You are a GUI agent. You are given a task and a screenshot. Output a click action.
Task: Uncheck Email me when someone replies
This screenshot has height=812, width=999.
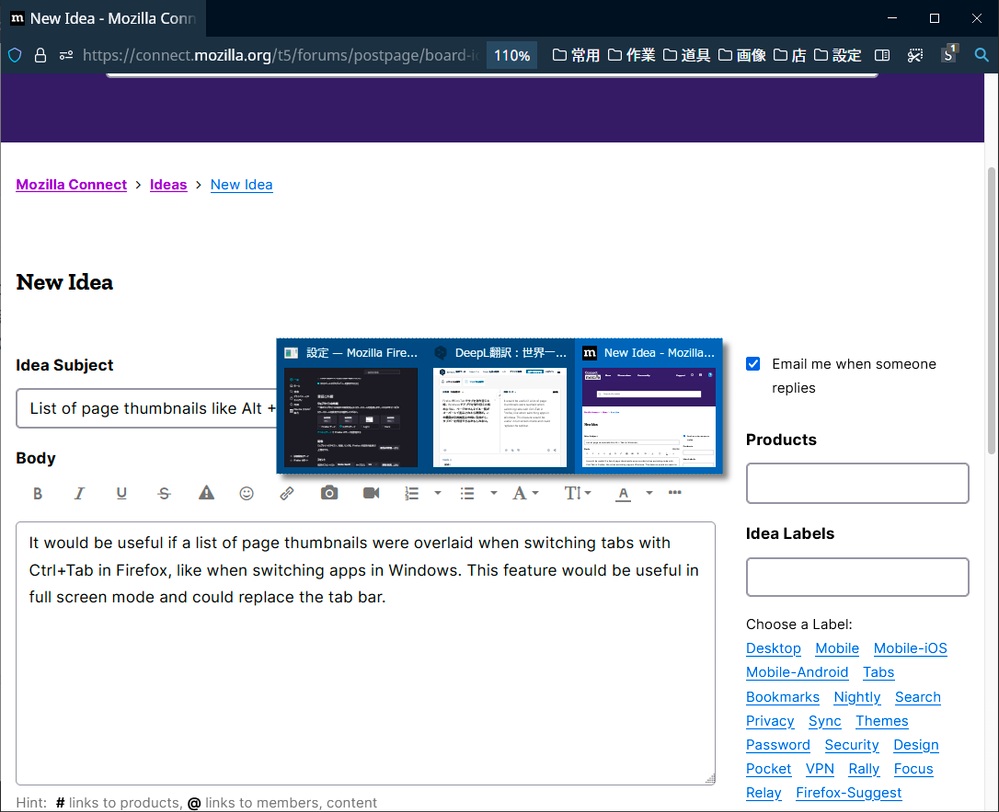pyautogui.click(x=753, y=364)
